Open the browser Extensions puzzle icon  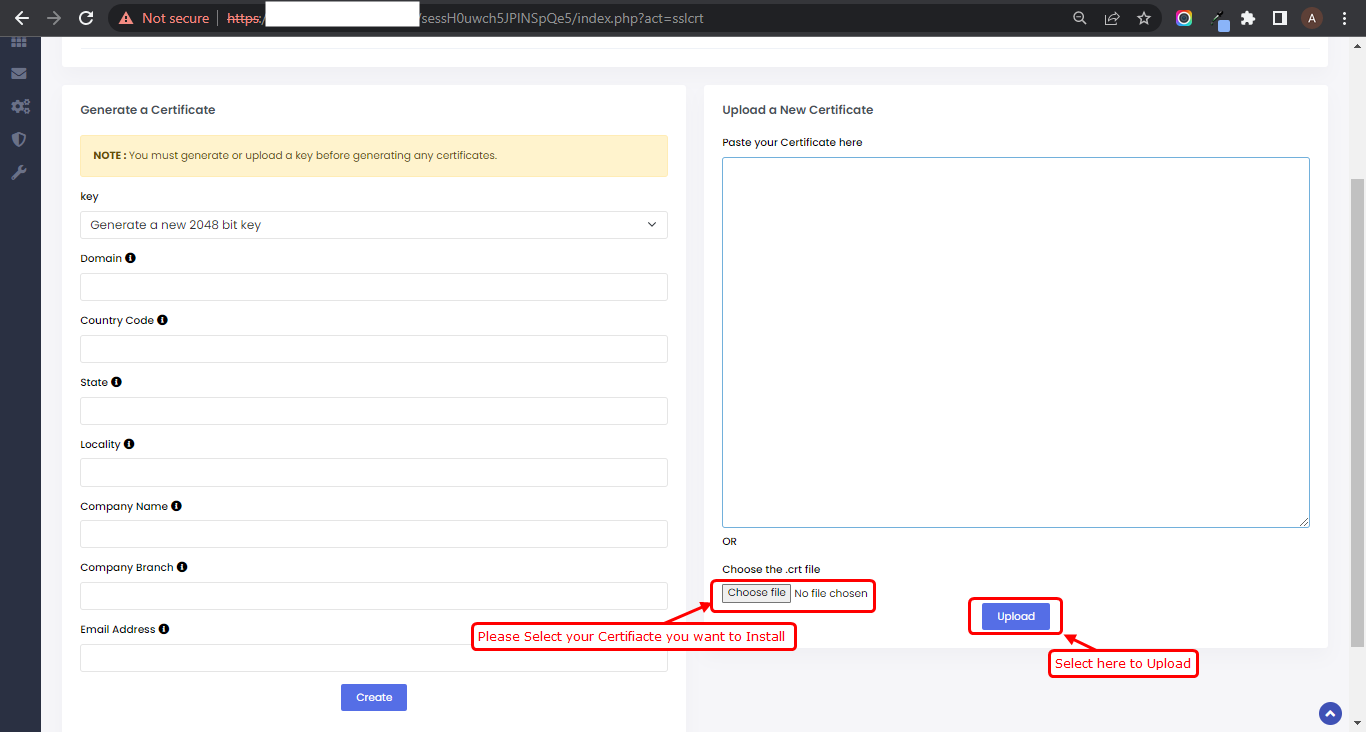point(1248,18)
